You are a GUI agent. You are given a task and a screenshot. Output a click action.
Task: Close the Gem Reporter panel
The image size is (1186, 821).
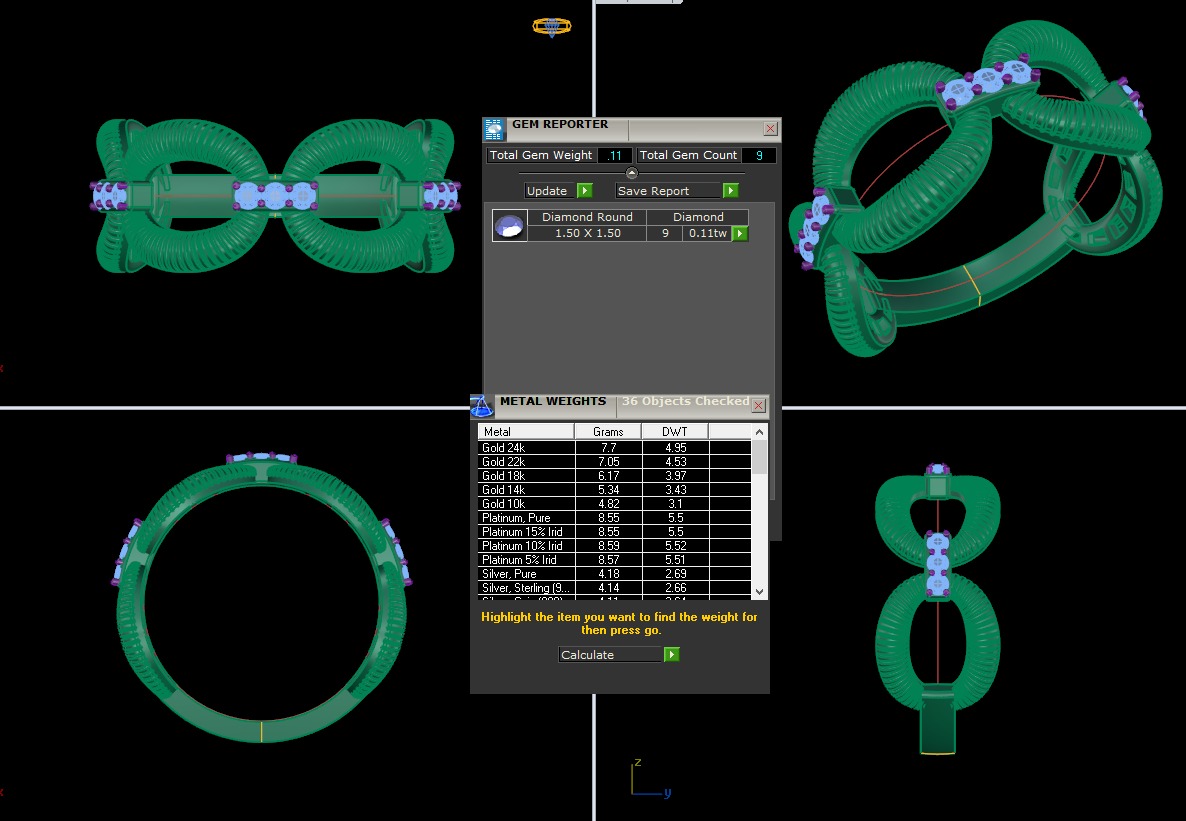(770, 129)
